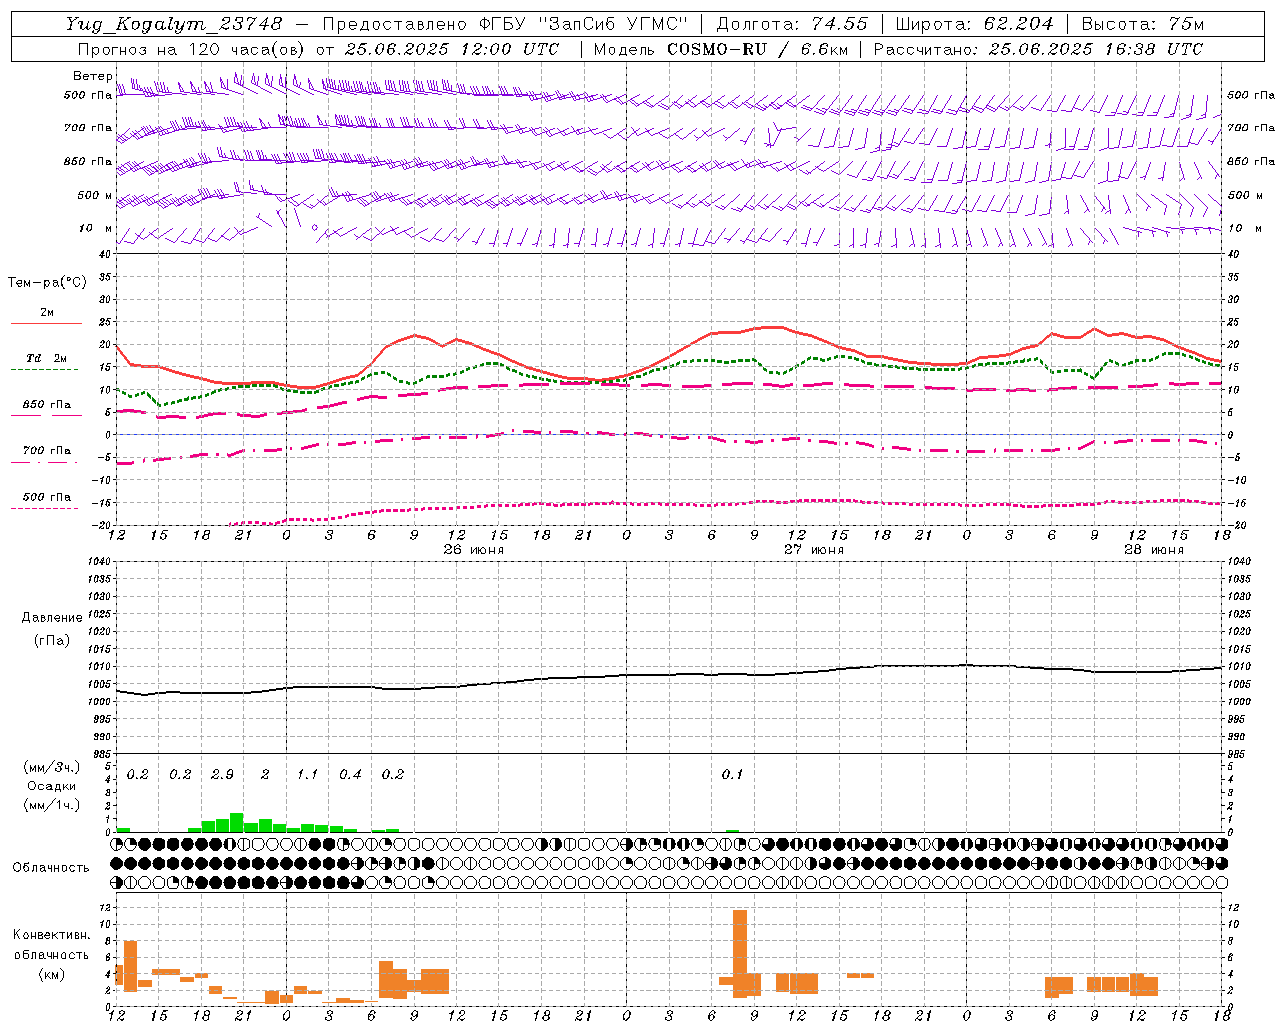Click the 26 июня date label
The width and height of the screenshot is (1280, 1024).
click(x=474, y=550)
